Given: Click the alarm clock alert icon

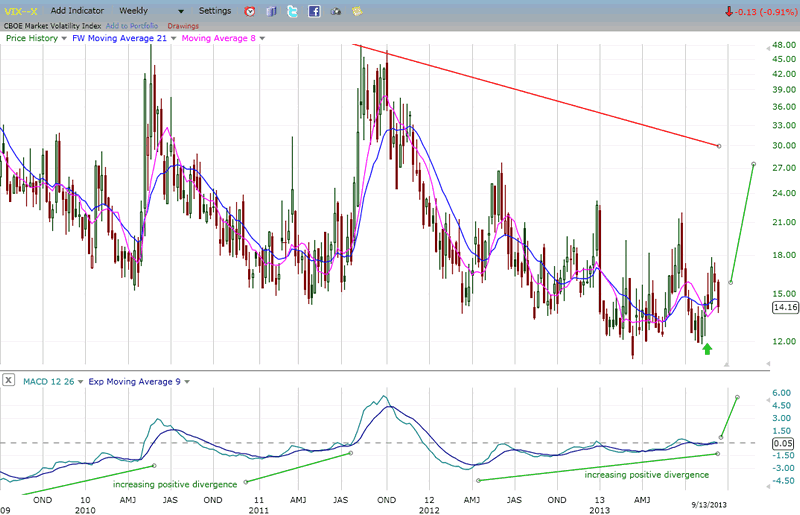Looking at the screenshot, I should (249, 11).
